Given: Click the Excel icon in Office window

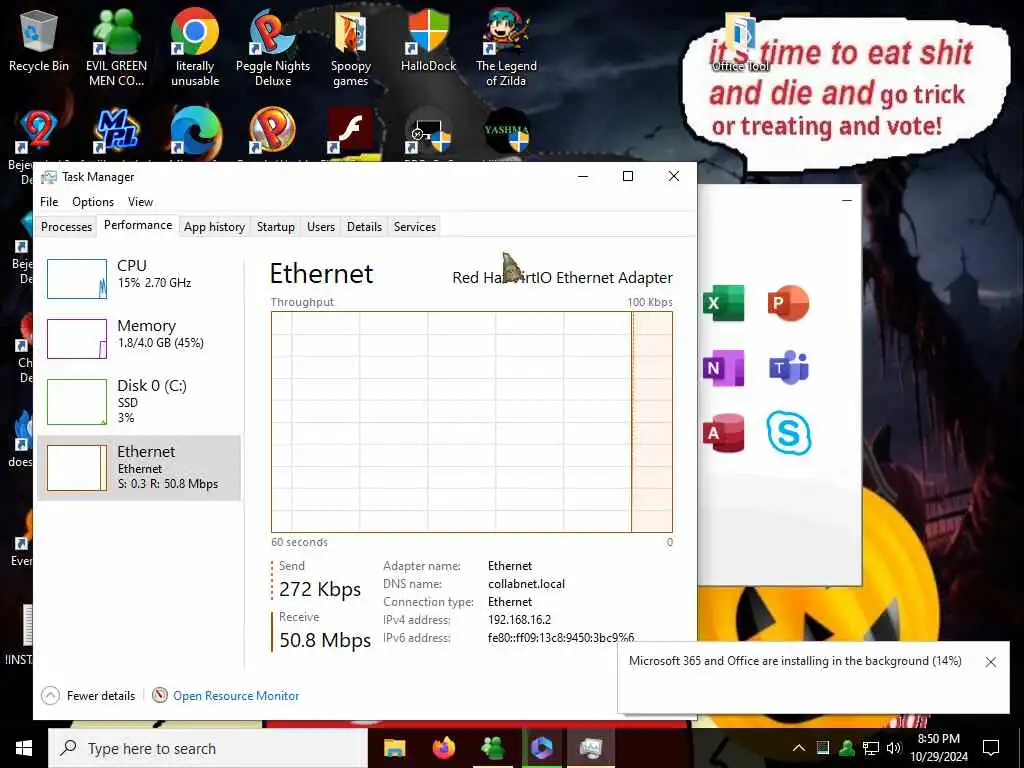Looking at the screenshot, I should [x=724, y=303].
